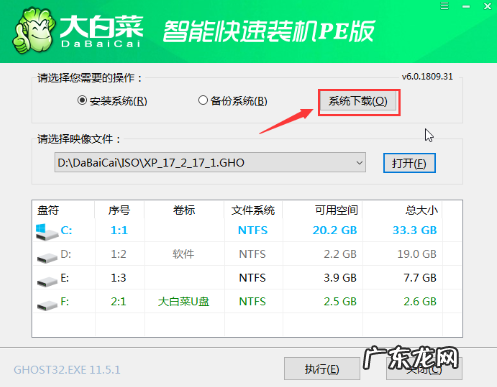This screenshot has width=497, height=387.
Task: Click partition number 1:1
Action: coord(119,230)
